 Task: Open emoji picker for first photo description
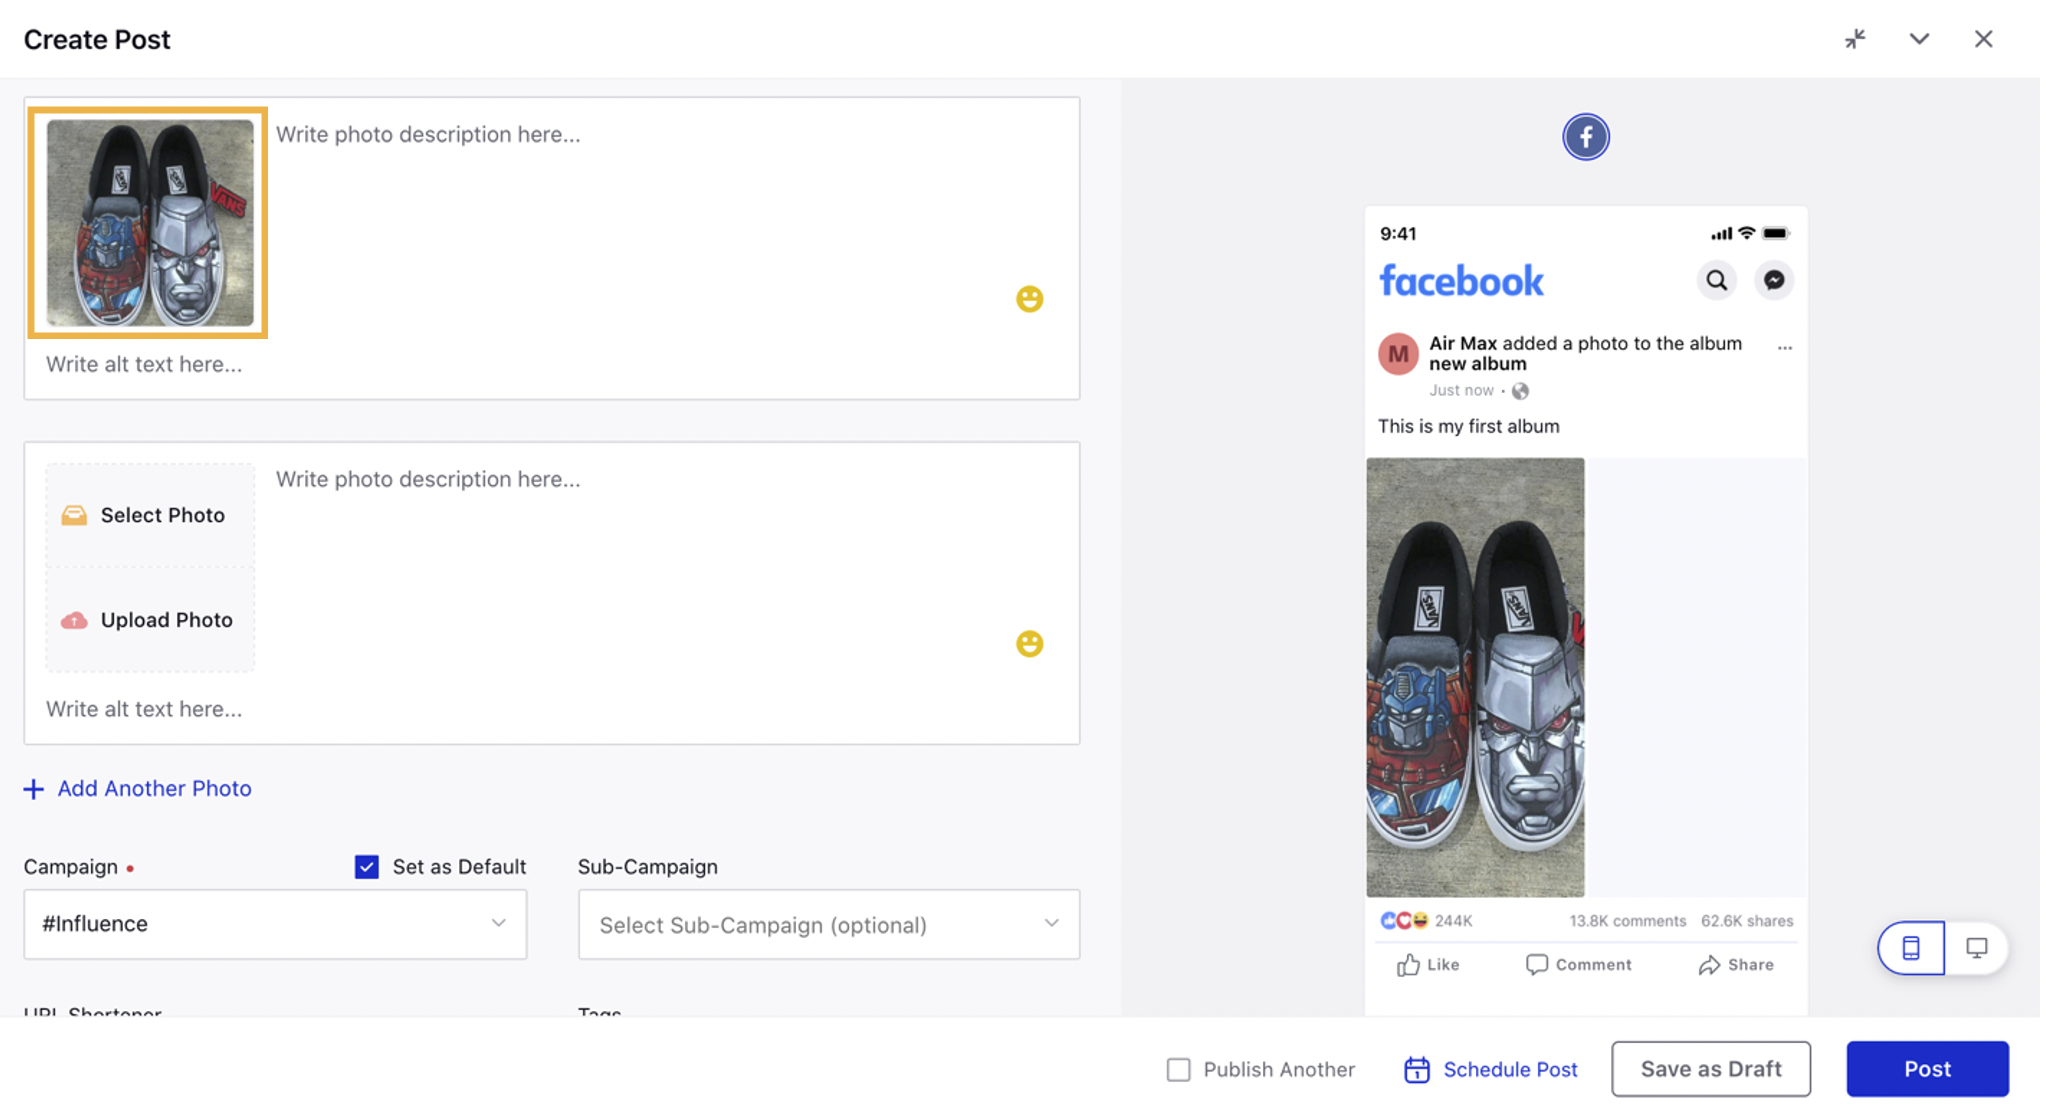pyautogui.click(x=1030, y=299)
